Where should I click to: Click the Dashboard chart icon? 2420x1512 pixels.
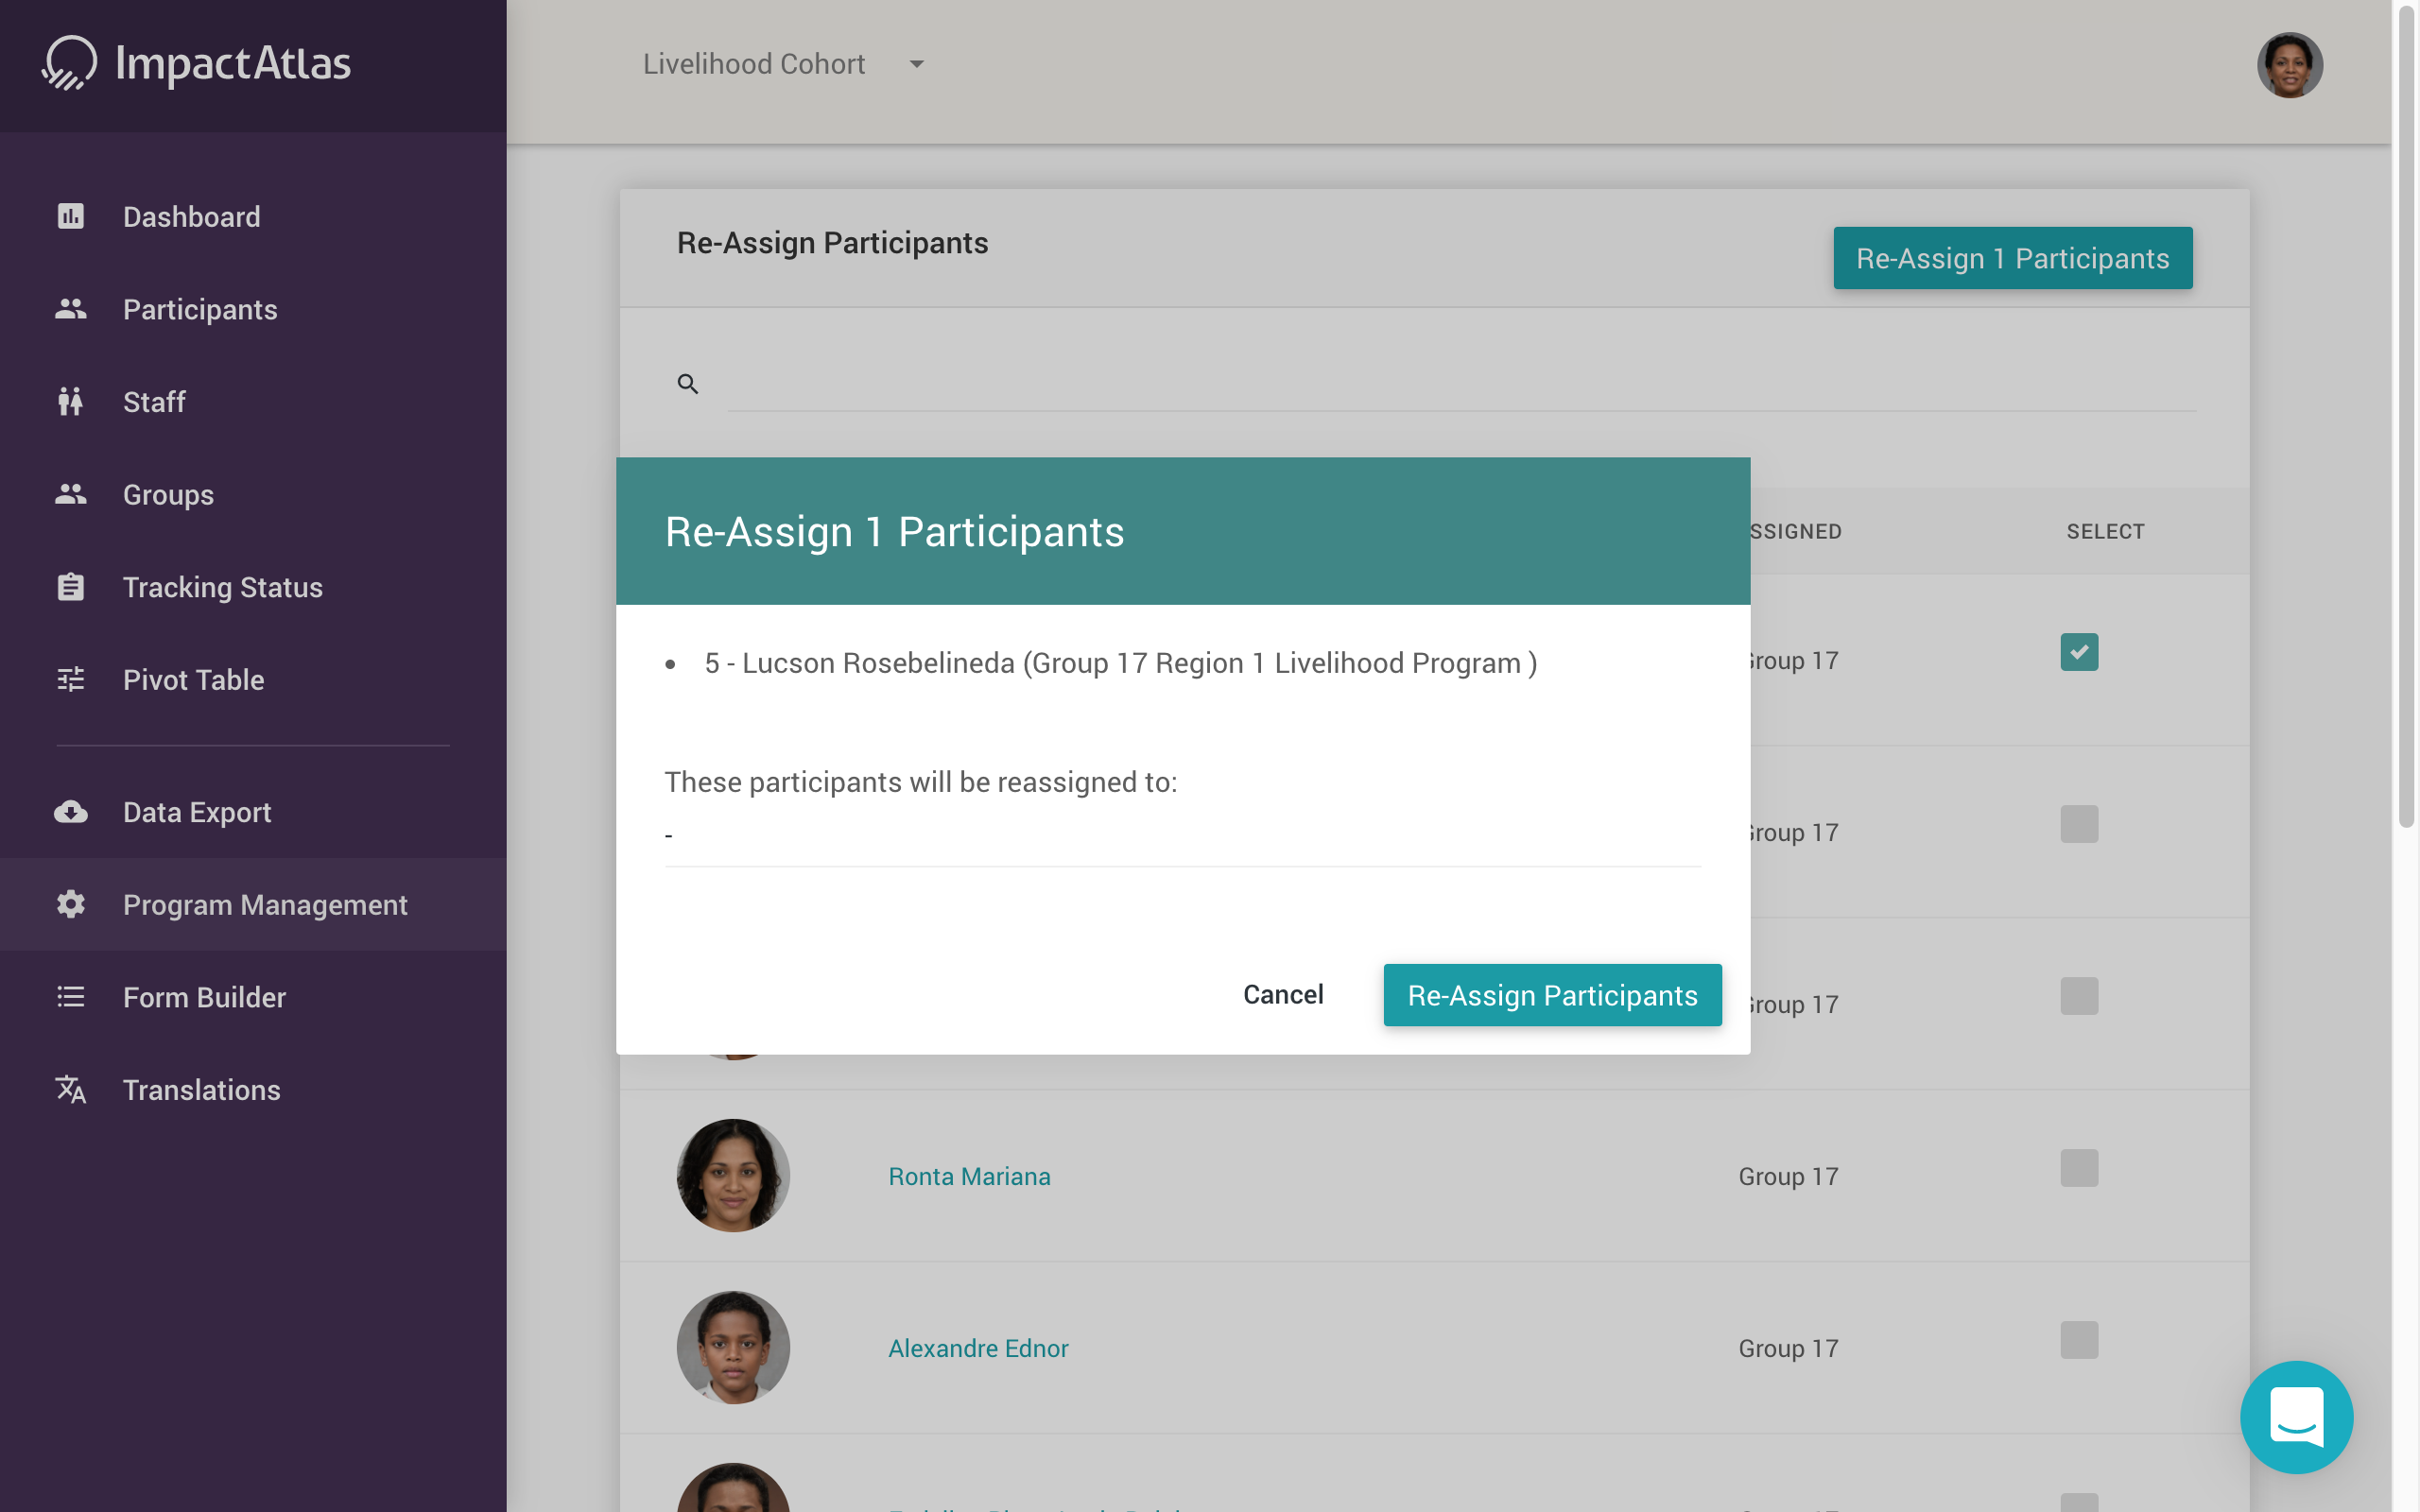point(70,216)
